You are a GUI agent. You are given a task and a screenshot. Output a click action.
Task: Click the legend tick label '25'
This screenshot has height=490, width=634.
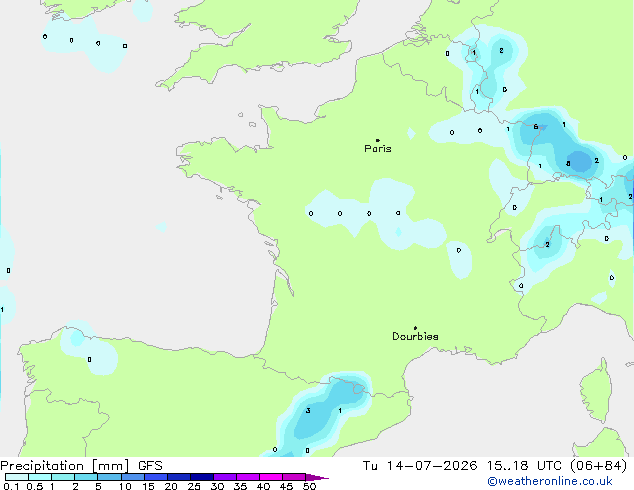click(x=194, y=486)
